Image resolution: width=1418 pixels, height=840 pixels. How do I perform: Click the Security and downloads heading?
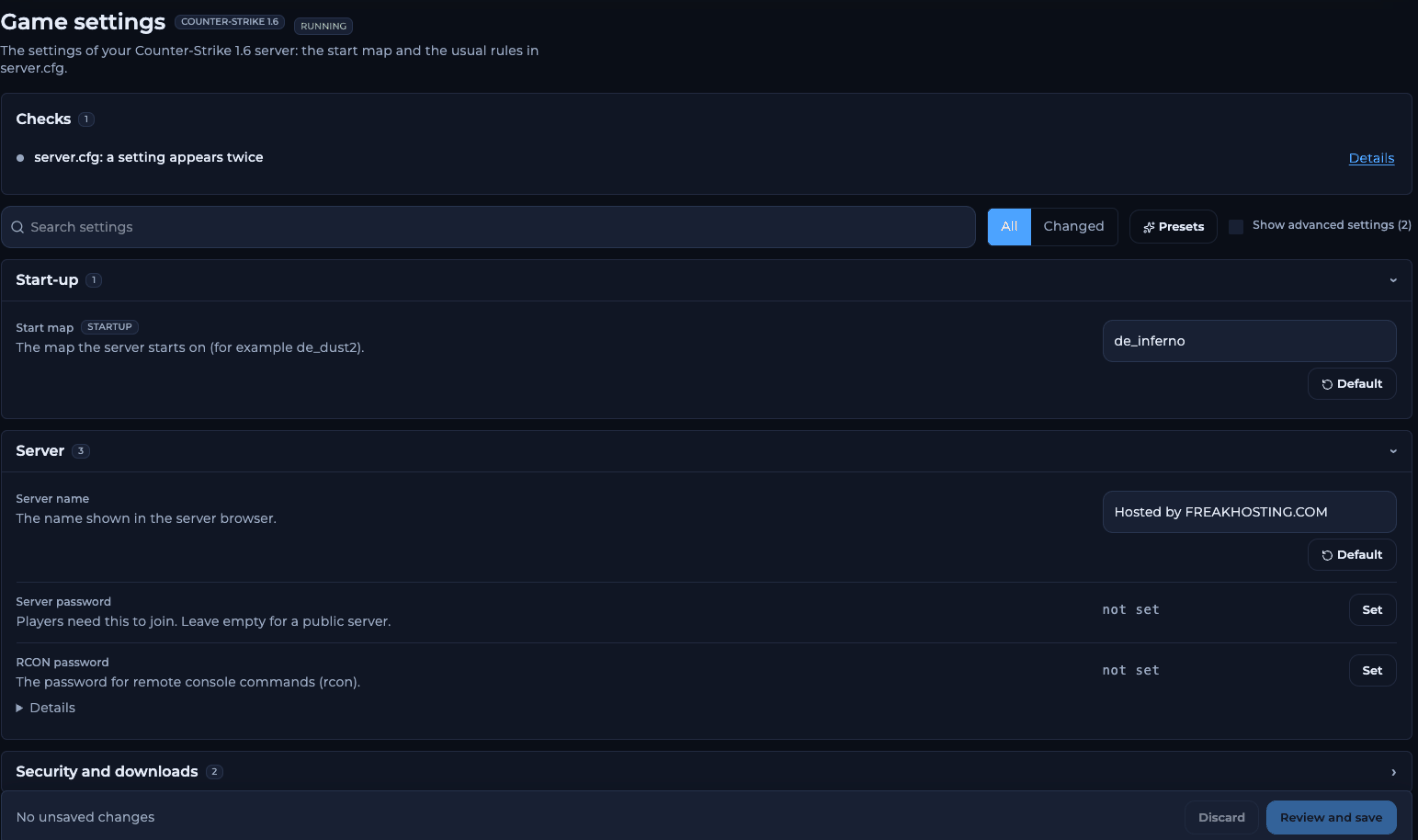(x=107, y=772)
